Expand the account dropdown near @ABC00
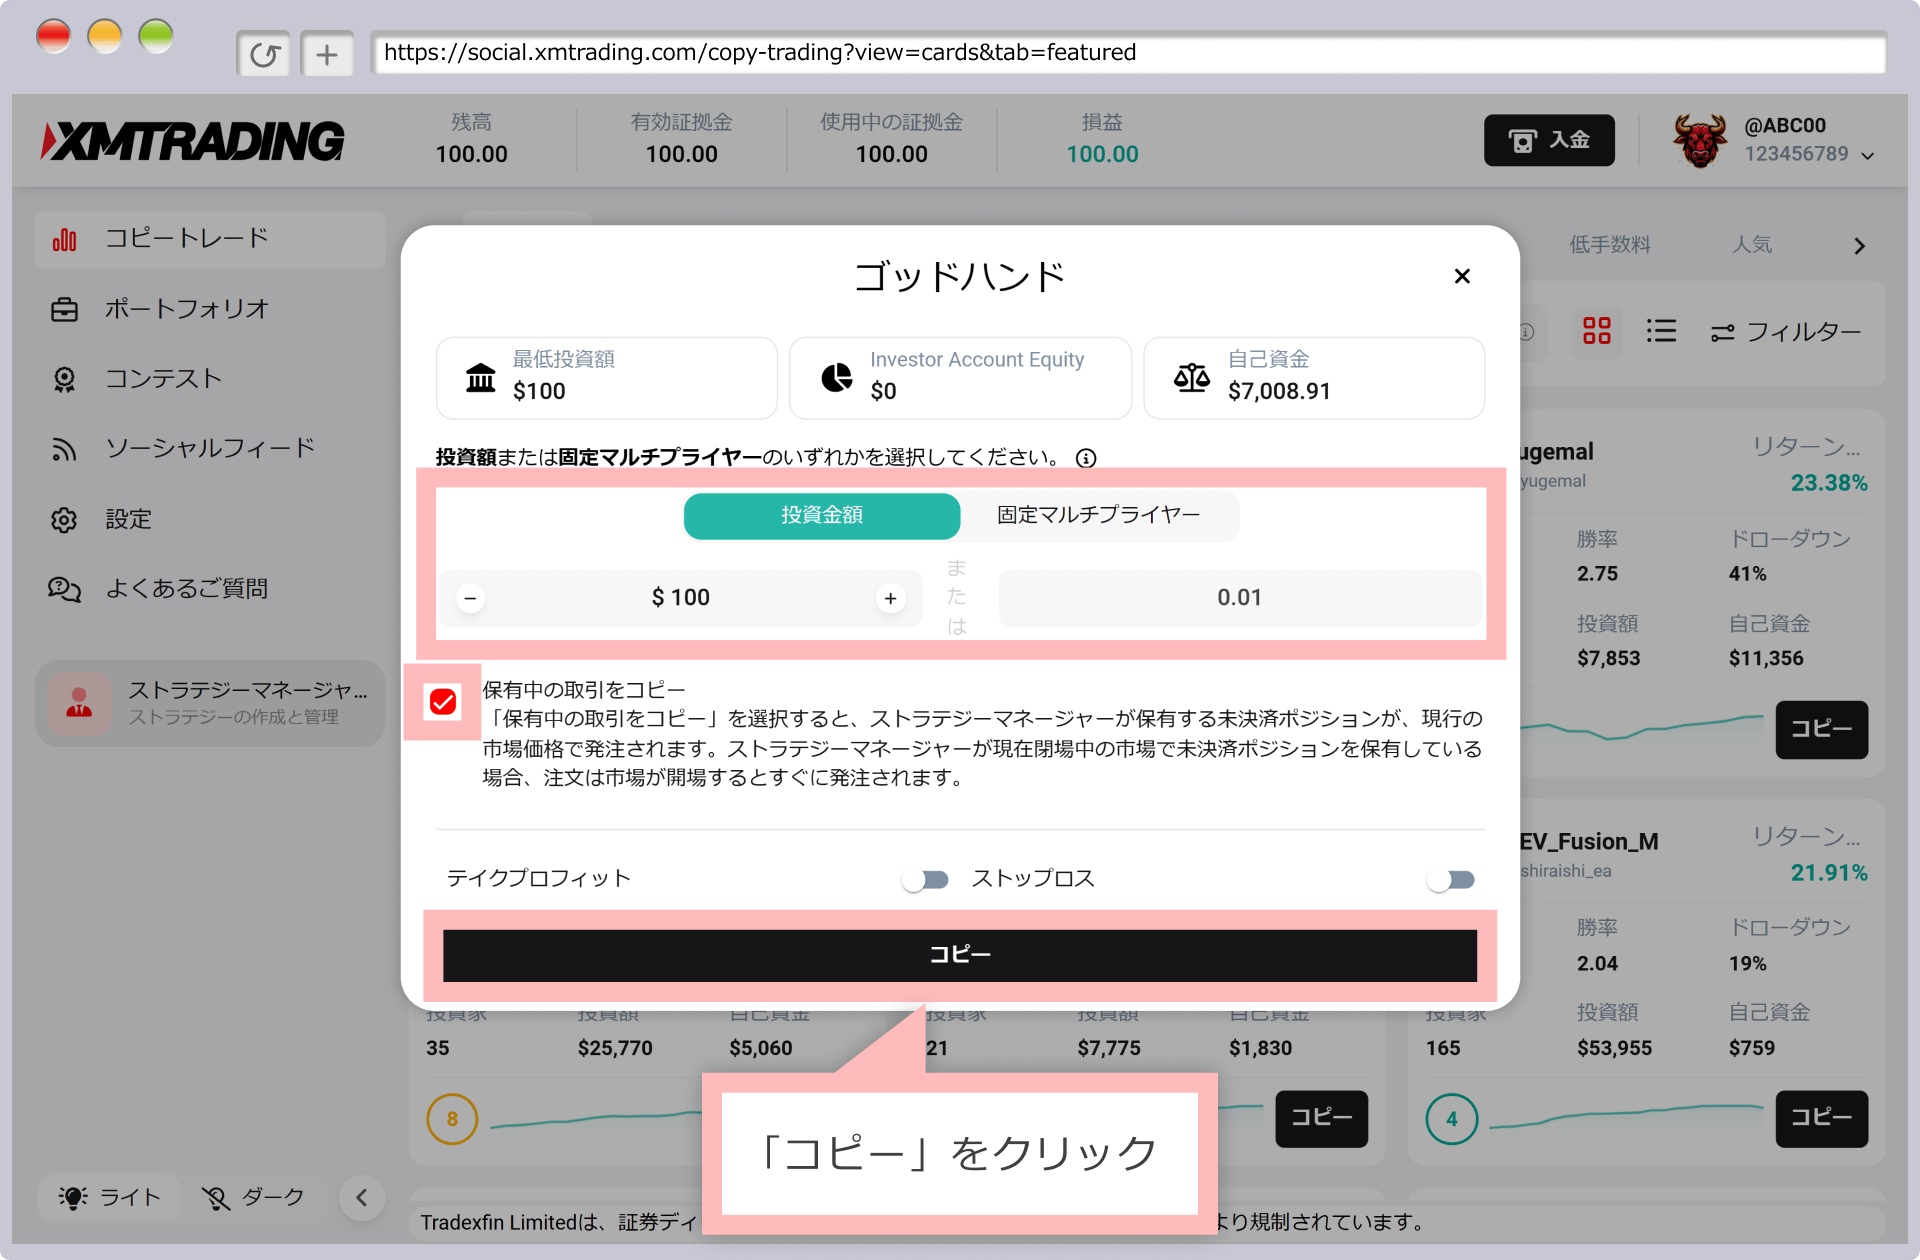Viewport: 1920px width, 1260px height. (x=1867, y=155)
